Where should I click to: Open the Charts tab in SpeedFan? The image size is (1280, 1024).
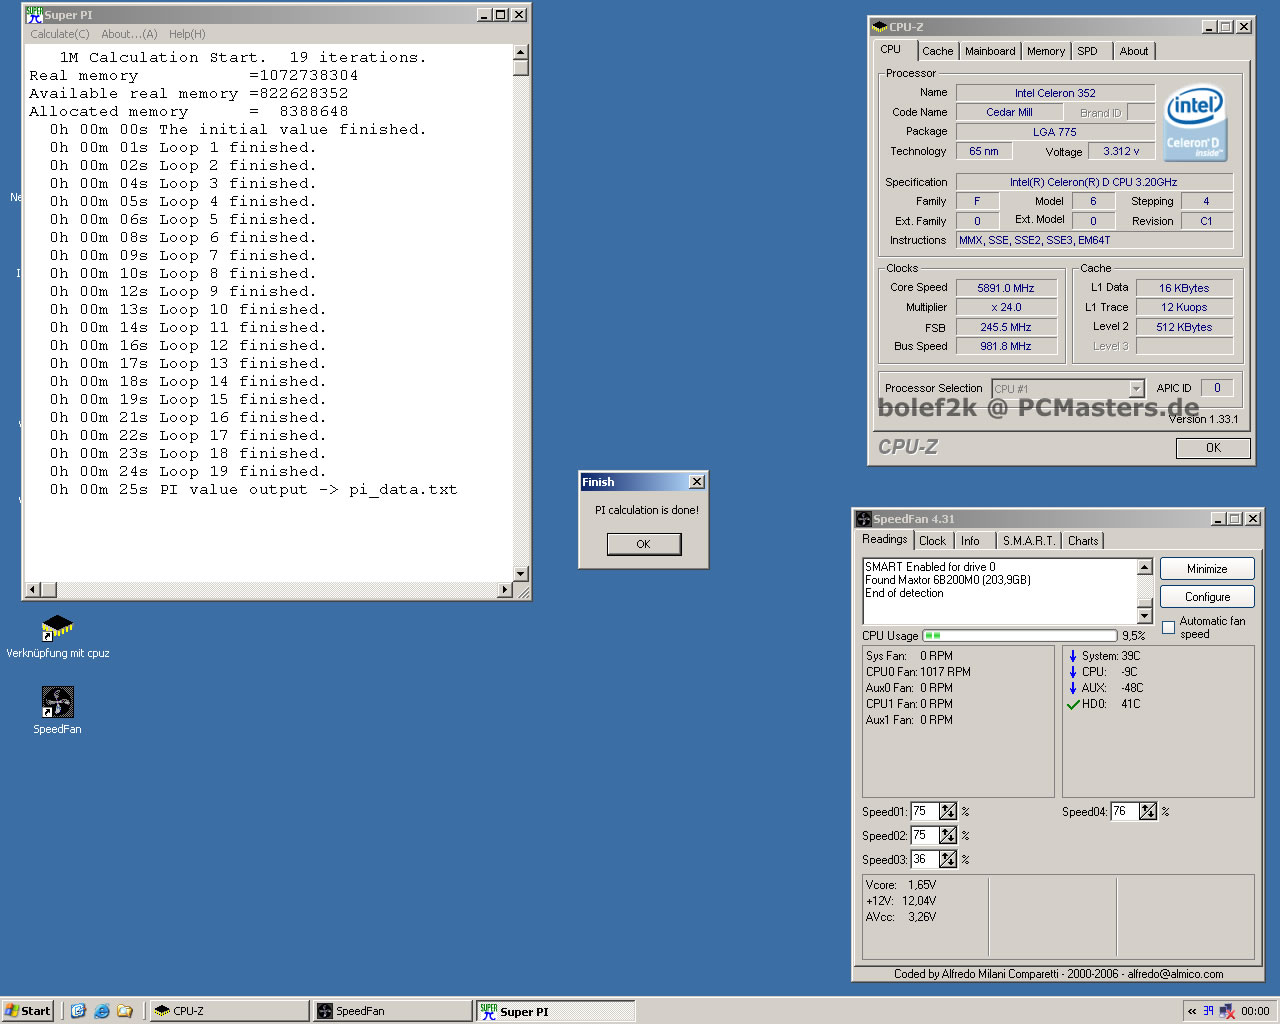pyautogui.click(x=1083, y=541)
